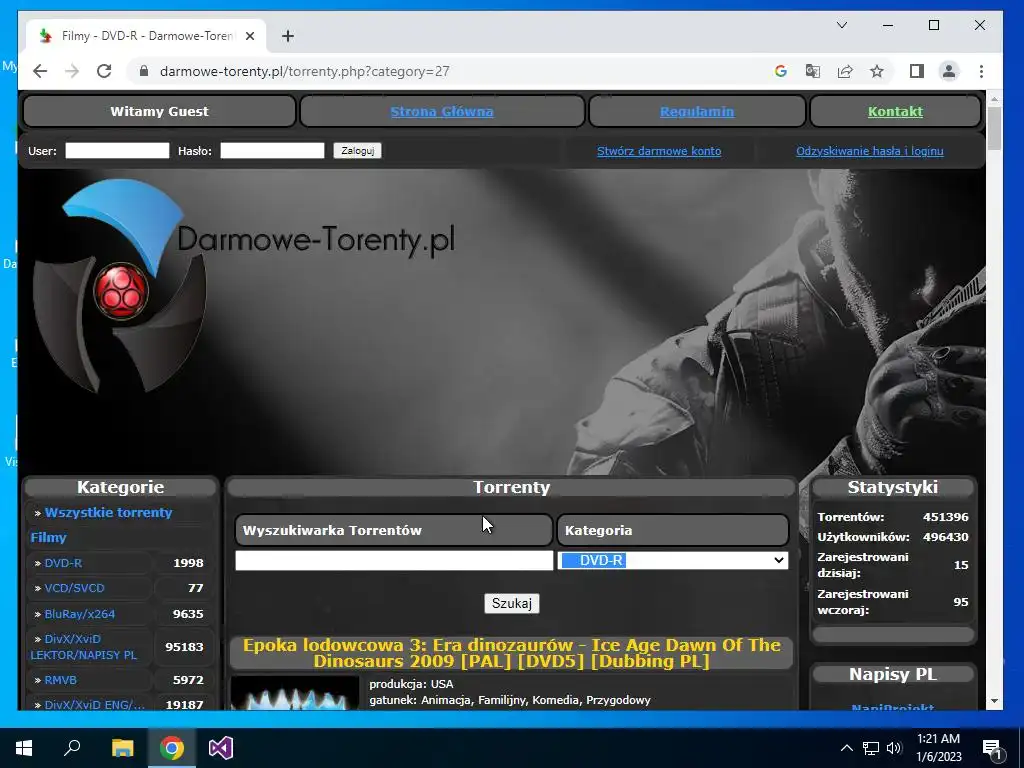Open a new tab with the plus button

pos(288,36)
